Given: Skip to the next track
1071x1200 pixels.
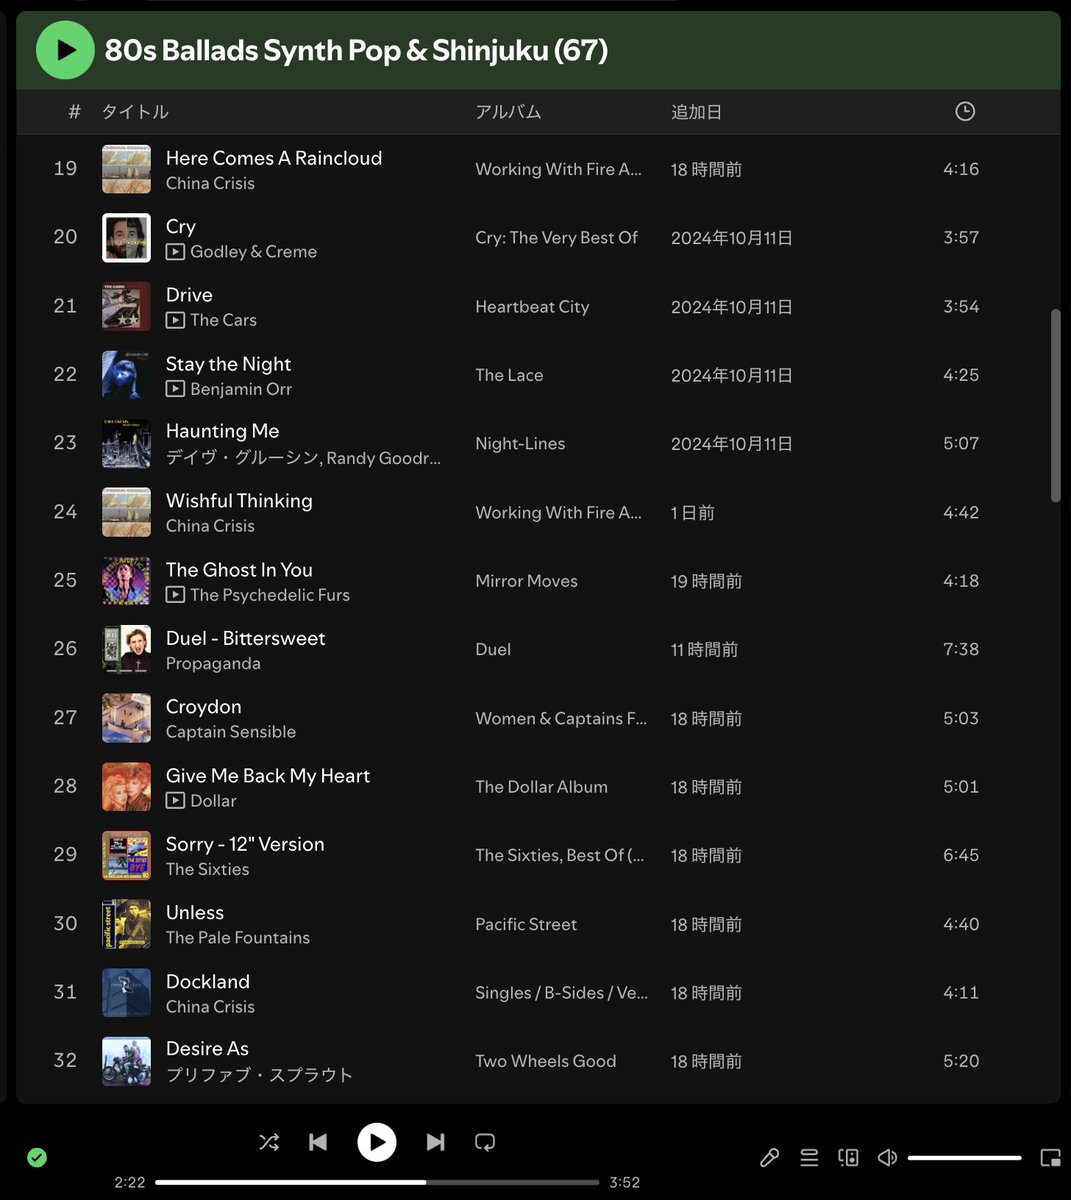Looking at the screenshot, I should 435,1142.
